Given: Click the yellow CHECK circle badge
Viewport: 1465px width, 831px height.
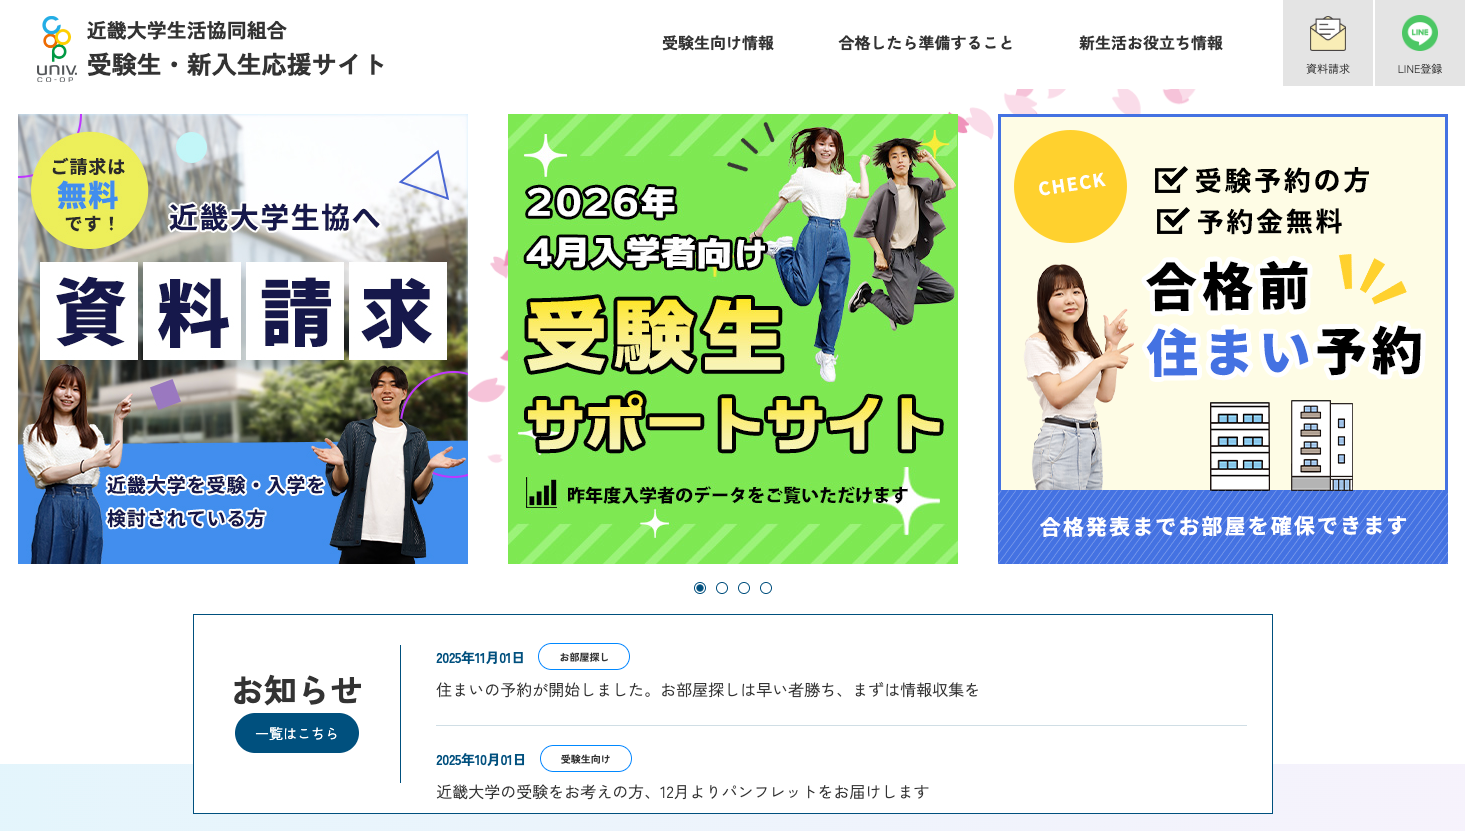Looking at the screenshot, I should point(1070,186).
